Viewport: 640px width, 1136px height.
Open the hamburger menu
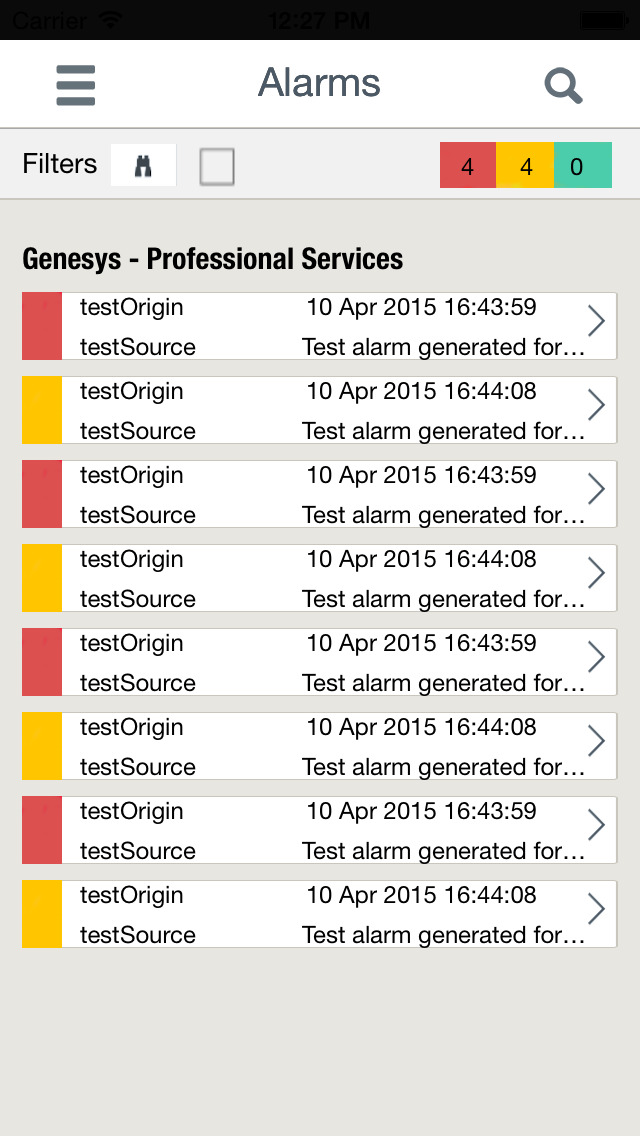(x=76, y=85)
